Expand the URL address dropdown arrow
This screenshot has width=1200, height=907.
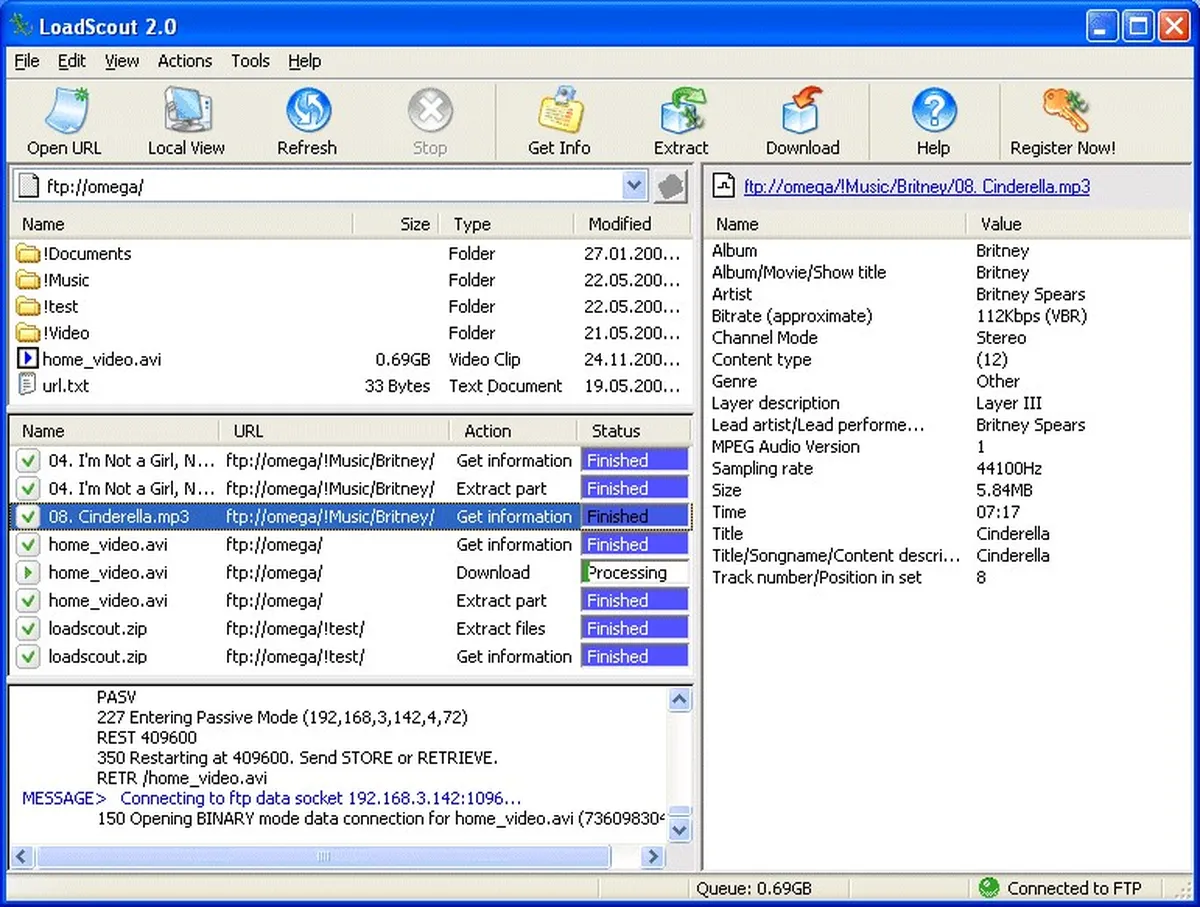634,186
